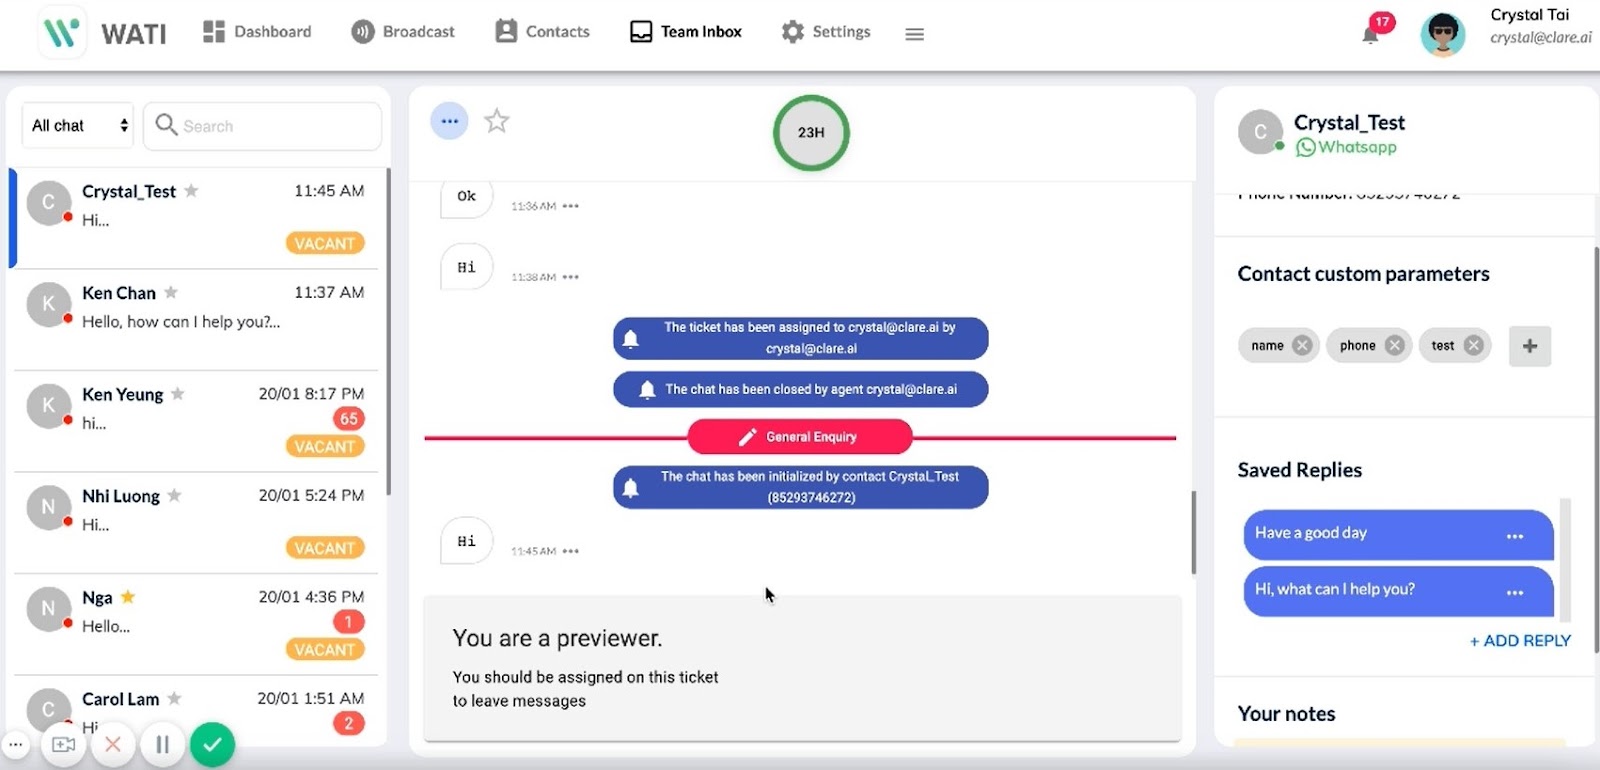Expand the hamburger menu in top bar
1600x770 pixels.
914,34
